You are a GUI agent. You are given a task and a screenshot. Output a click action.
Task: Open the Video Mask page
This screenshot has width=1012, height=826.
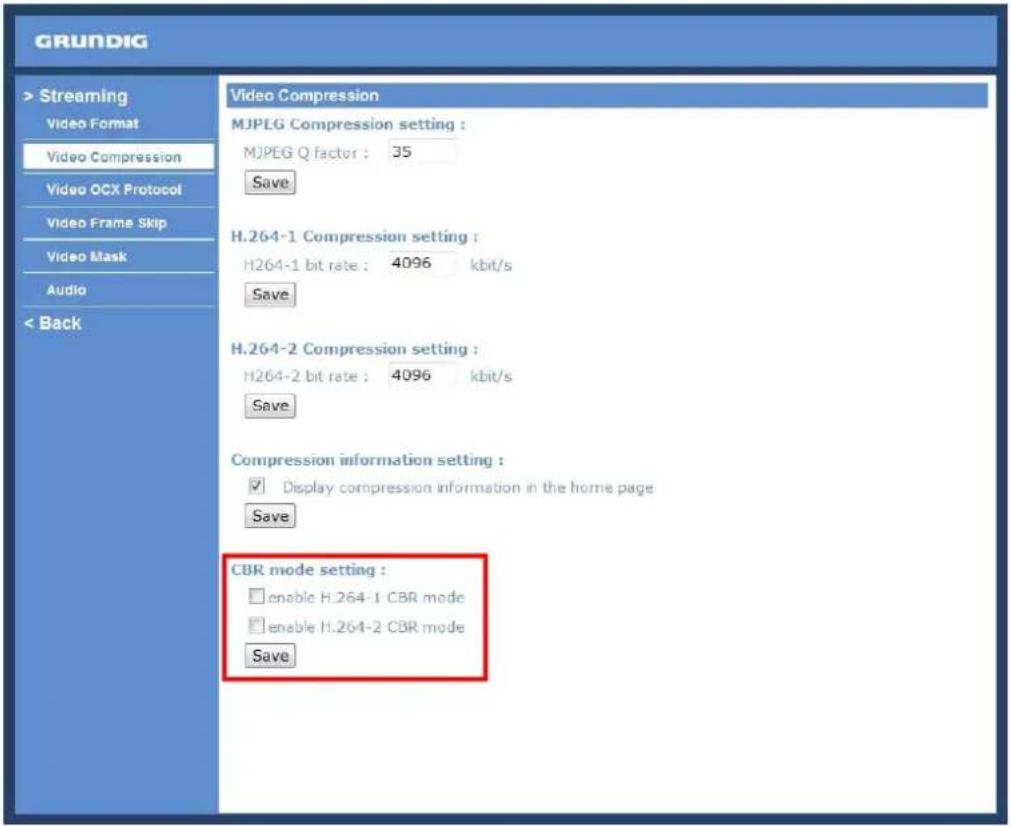[86, 257]
